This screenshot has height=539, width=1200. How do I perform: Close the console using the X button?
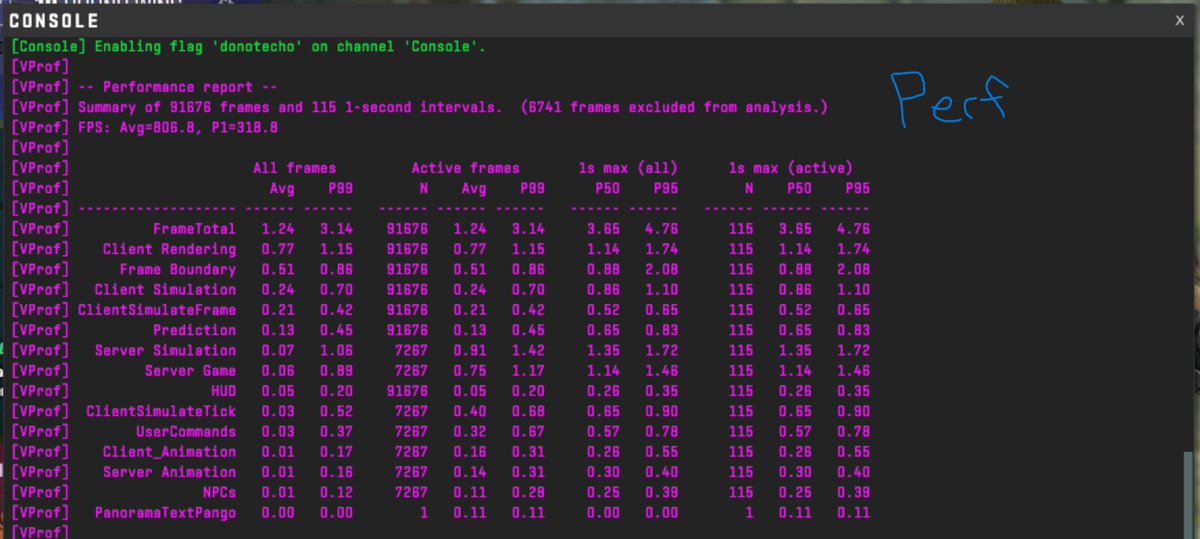point(1179,20)
